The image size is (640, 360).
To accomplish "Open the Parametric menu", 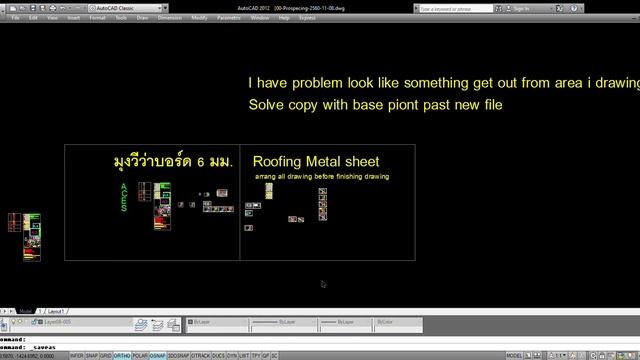I will point(229,18).
